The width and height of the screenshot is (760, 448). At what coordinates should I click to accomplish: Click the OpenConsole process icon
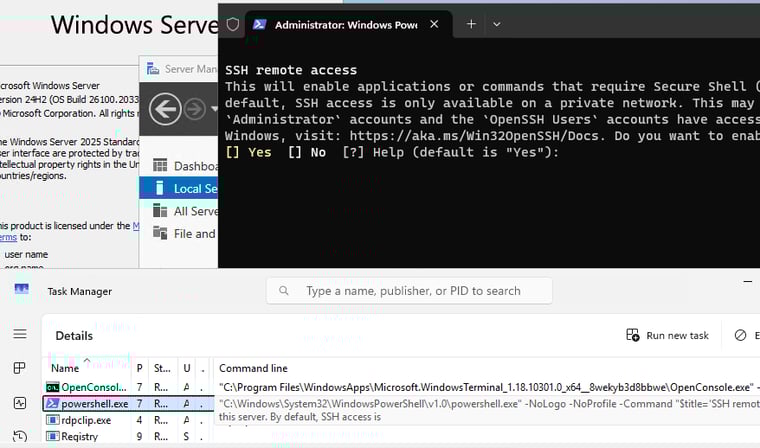click(x=52, y=387)
